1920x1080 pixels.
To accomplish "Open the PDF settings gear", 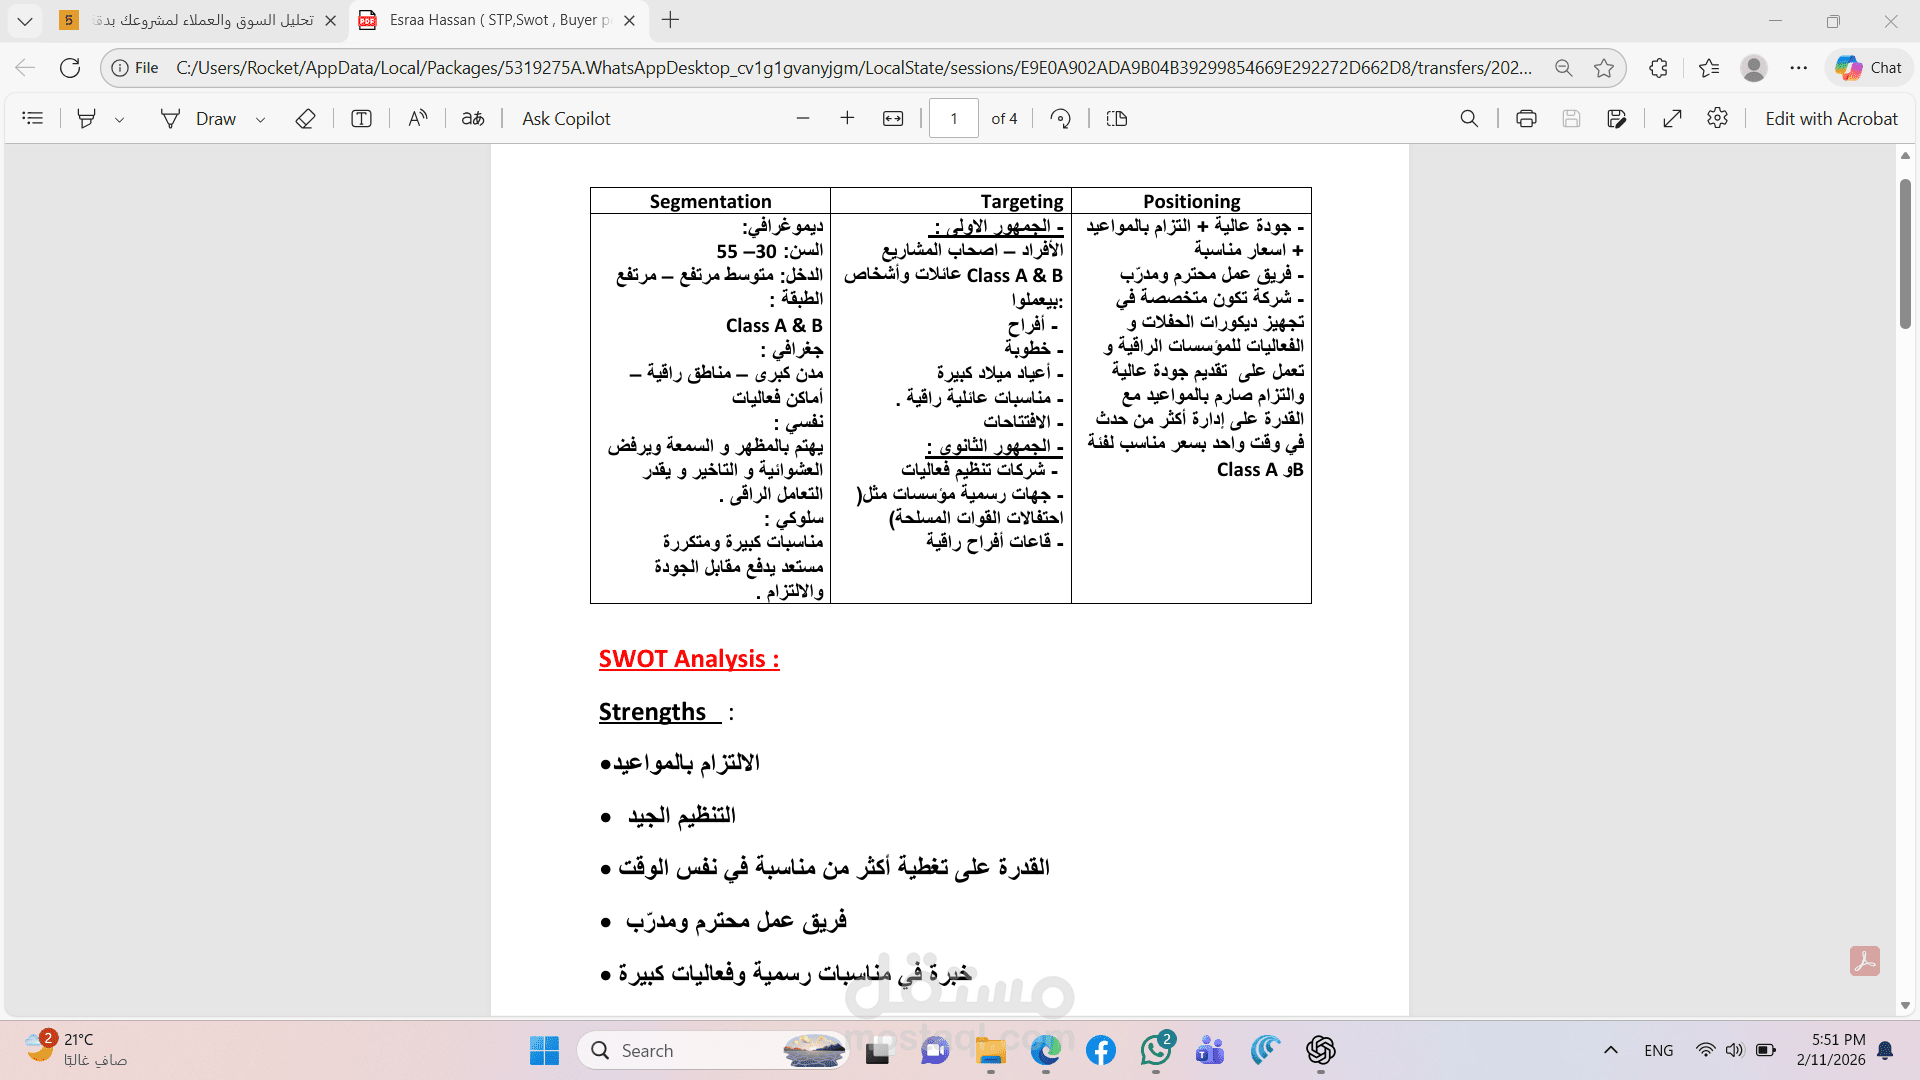I will 1717,118.
